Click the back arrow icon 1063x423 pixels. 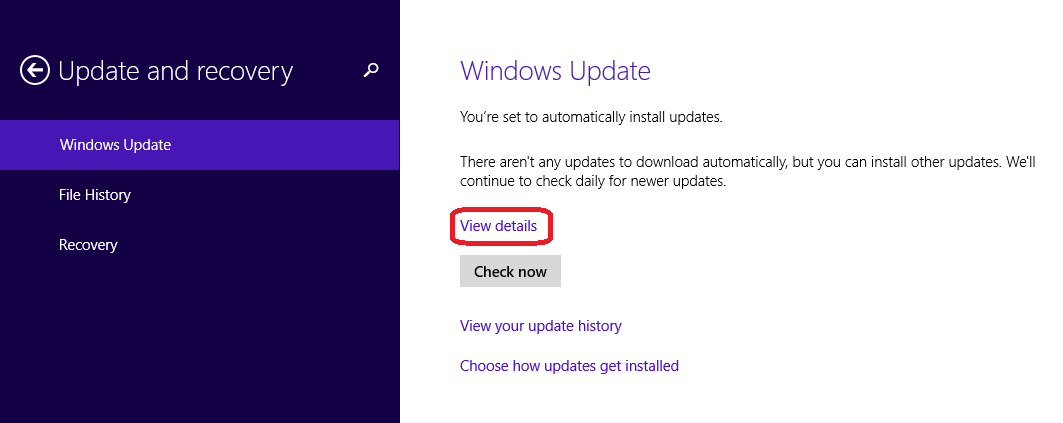pos(35,71)
